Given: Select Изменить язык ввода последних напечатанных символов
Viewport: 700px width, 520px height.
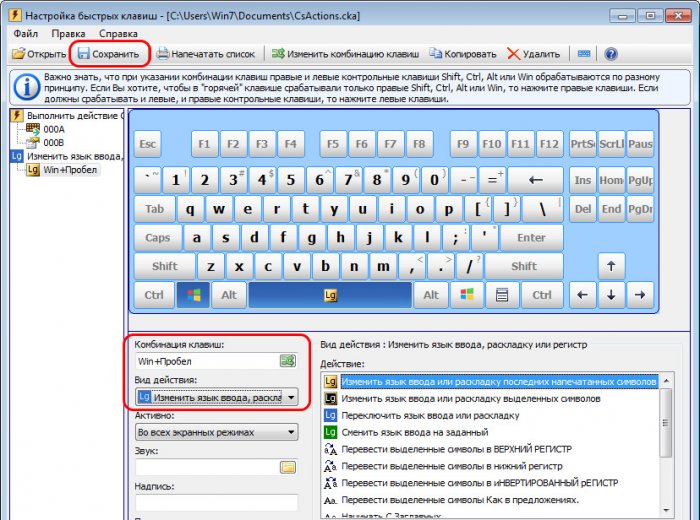Looking at the screenshot, I should point(490,382).
